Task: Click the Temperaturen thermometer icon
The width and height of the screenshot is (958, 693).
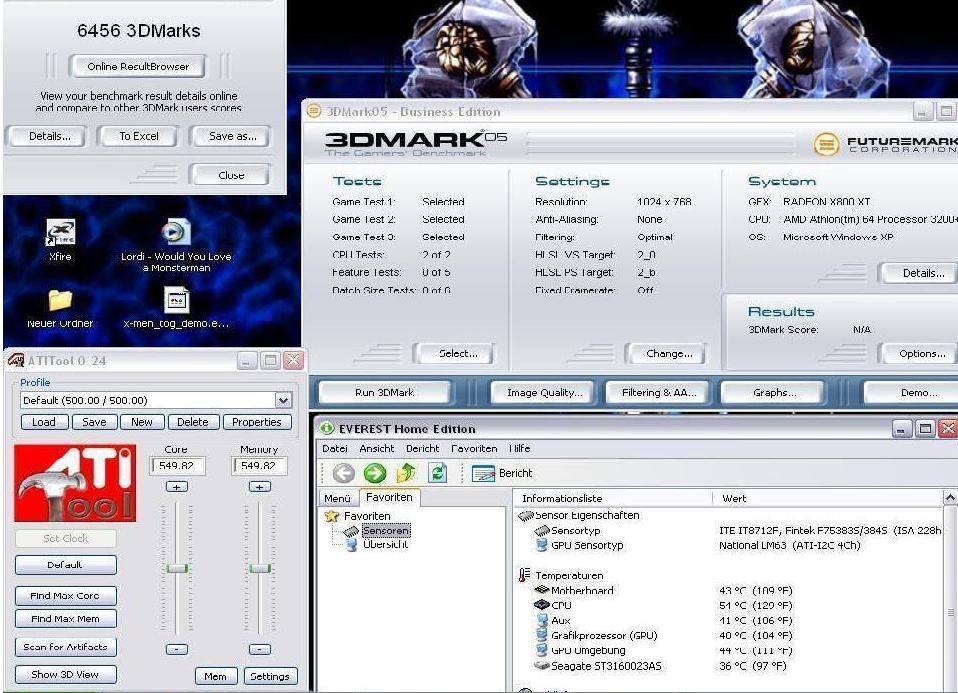Action: pyautogui.click(x=524, y=575)
